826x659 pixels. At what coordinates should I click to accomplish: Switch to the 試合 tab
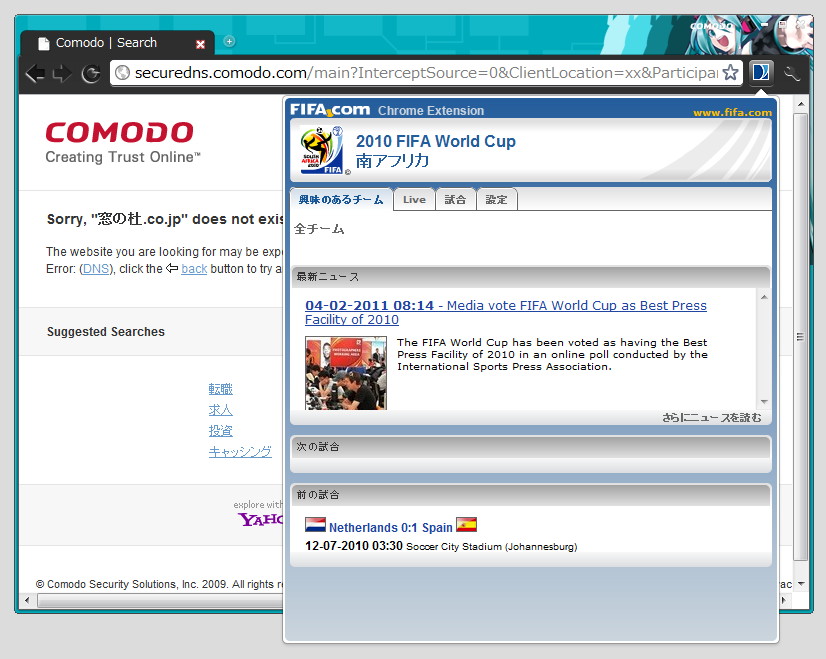[455, 200]
